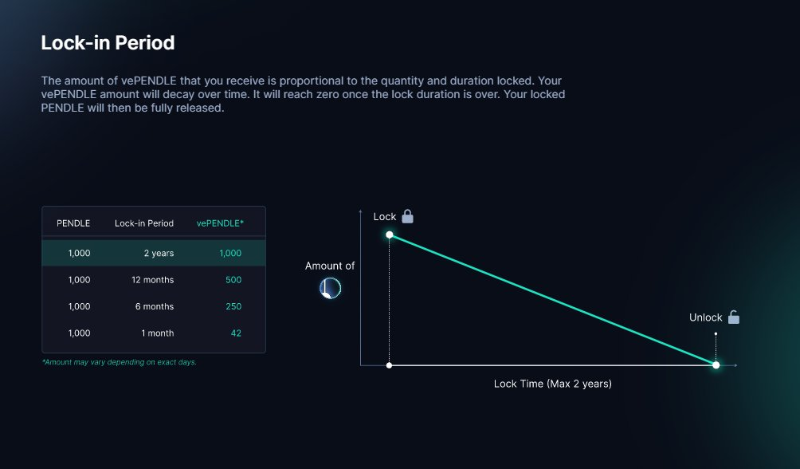The image size is (800, 469).
Task: Click the PENDLE column header
Action: point(73,224)
